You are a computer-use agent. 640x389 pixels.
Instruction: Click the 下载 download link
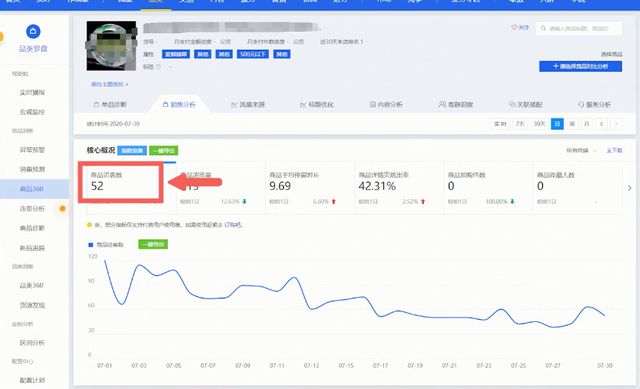pyautogui.click(x=614, y=151)
